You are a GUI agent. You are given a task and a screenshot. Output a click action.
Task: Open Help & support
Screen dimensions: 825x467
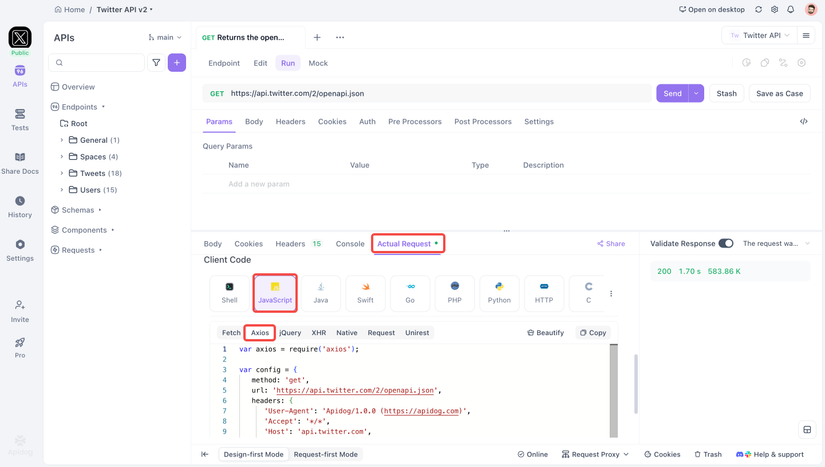[770, 454]
